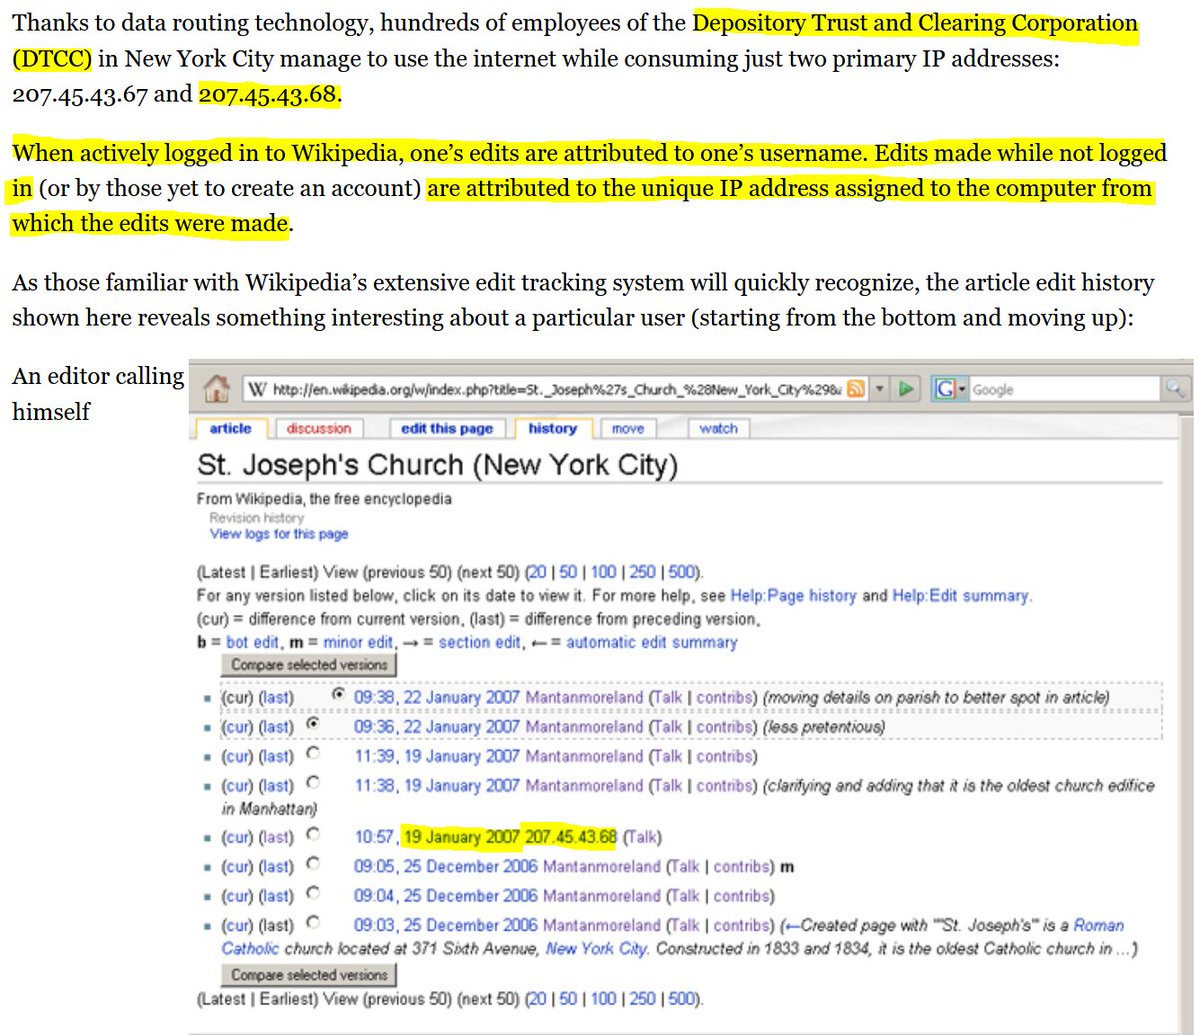
Task: Open the address bar history dropdown arrow
Action: pyautogui.click(x=879, y=389)
